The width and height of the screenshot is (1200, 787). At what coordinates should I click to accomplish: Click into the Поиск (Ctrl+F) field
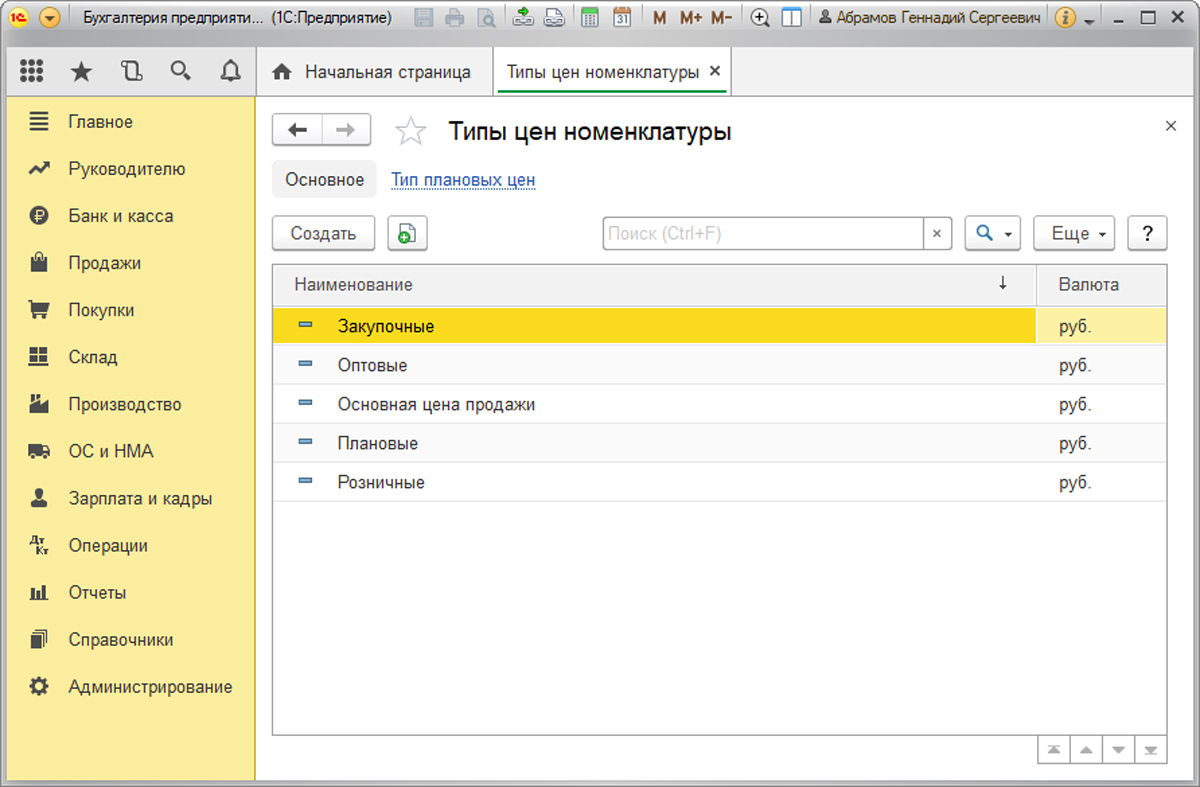click(x=762, y=233)
